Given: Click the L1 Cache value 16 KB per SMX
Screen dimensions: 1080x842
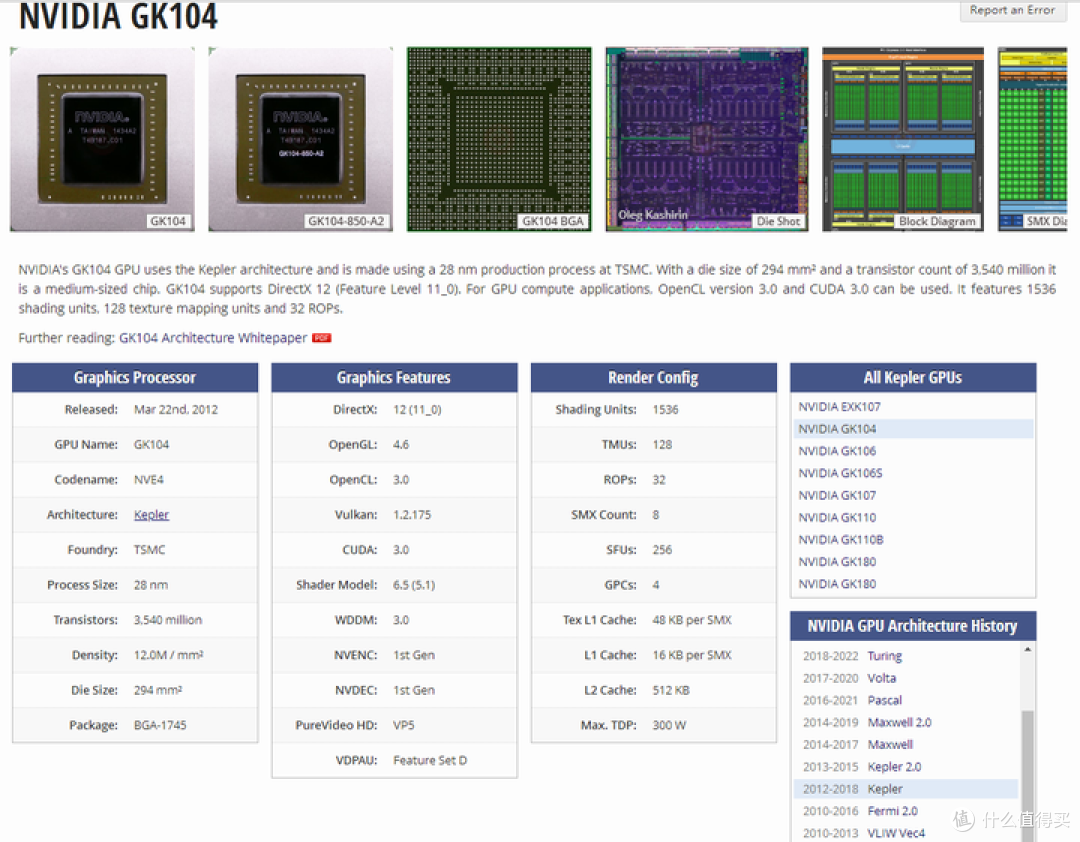Looking at the screenshot, I should pos(692,655).
